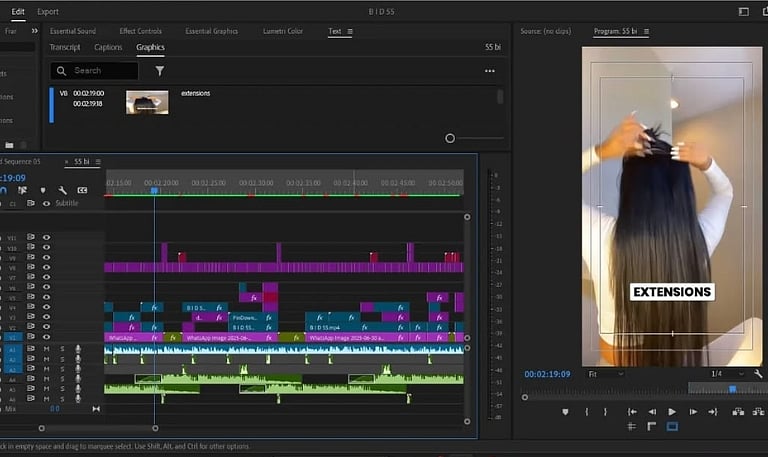Switch to the Edit workspace tab
768x457 pixels.
pos(18,12)
